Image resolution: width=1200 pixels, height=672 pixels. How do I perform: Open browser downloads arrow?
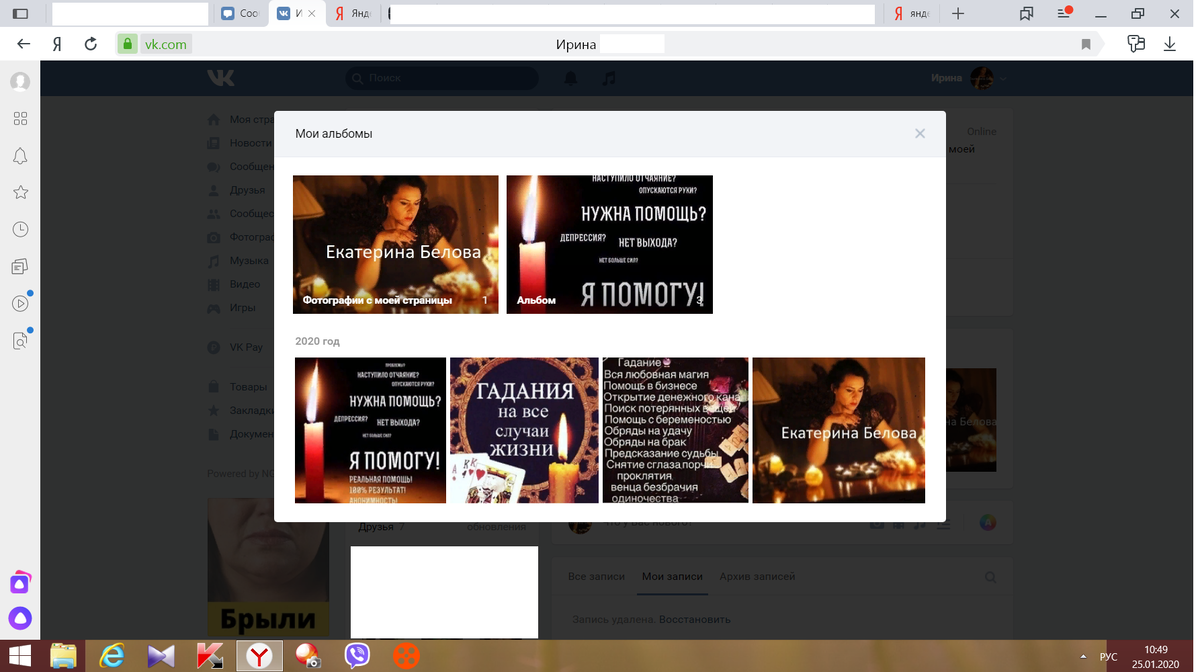click(x=1170, y=44)
